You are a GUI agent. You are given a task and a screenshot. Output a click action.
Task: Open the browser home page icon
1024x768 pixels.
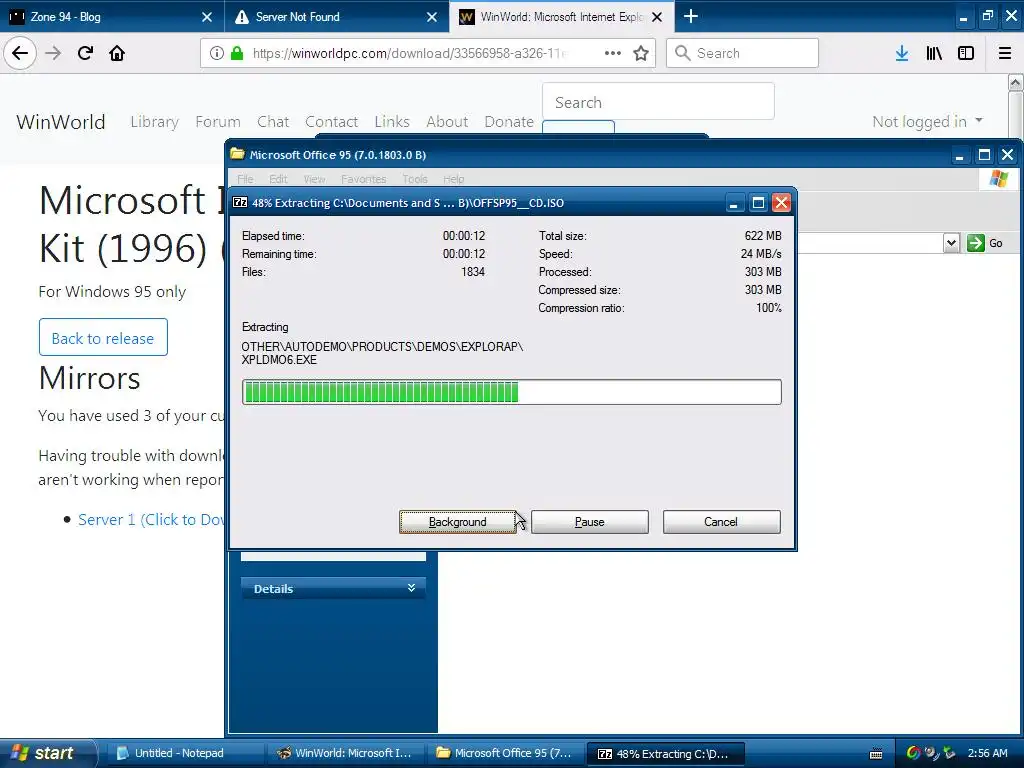[x=117, y=53]
